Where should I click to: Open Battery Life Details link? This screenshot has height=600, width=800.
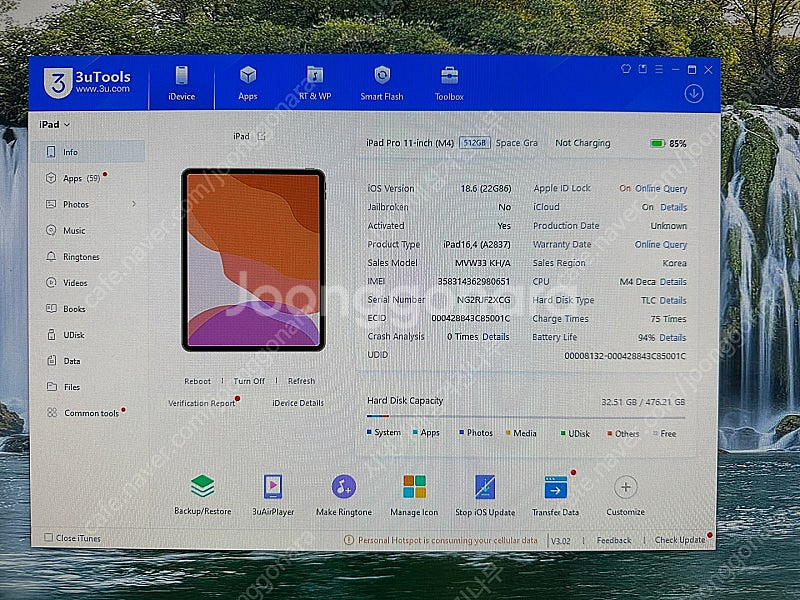(x=672, y=338)
